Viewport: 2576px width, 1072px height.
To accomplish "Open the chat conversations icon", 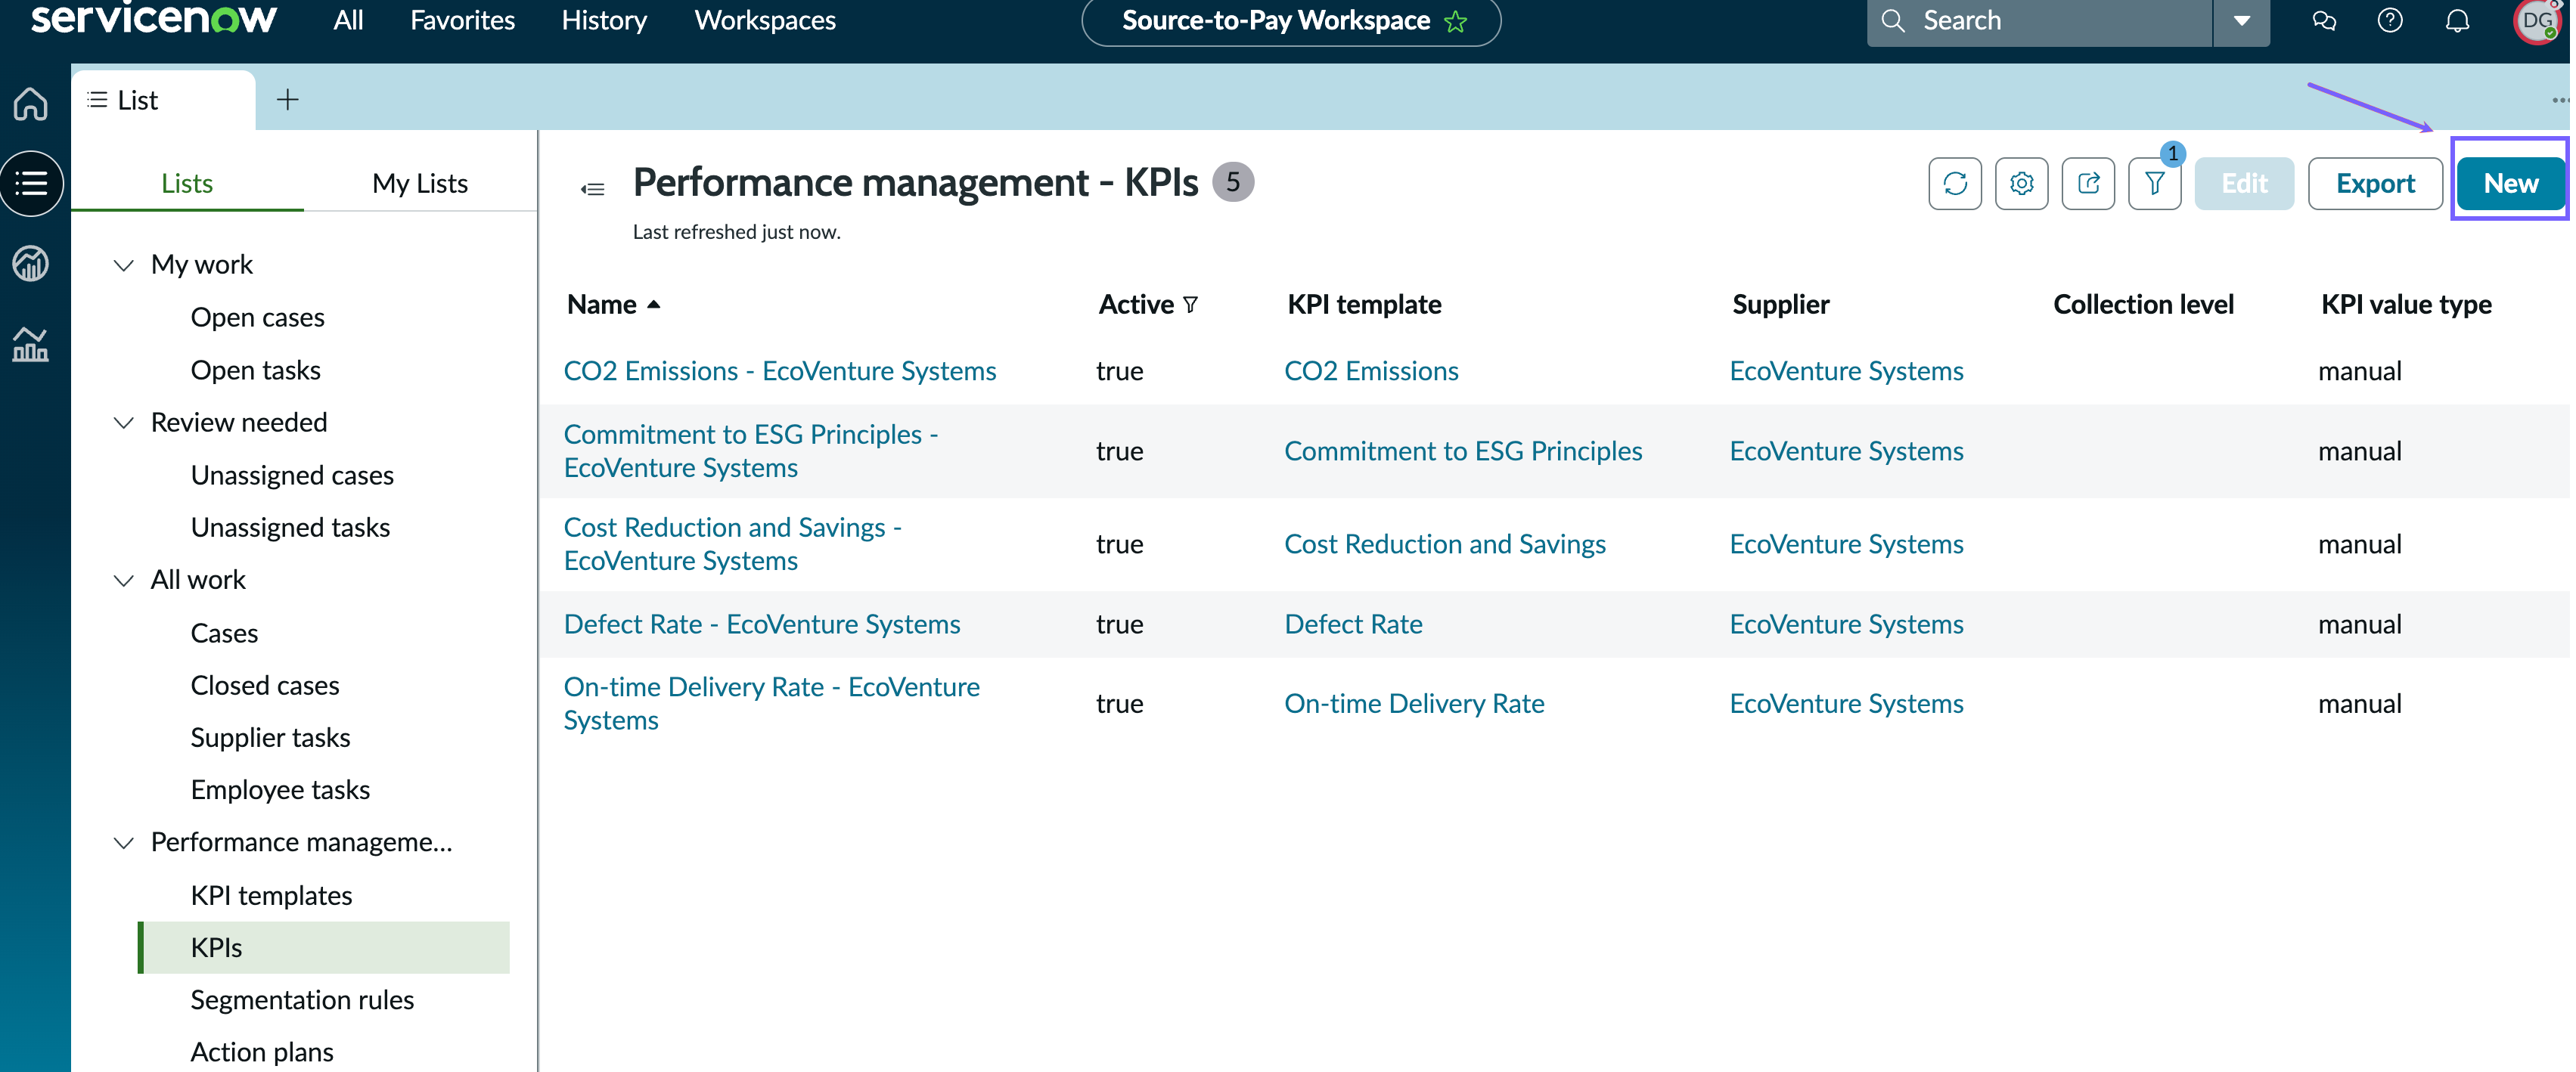I will click(x=2324, y=20).
